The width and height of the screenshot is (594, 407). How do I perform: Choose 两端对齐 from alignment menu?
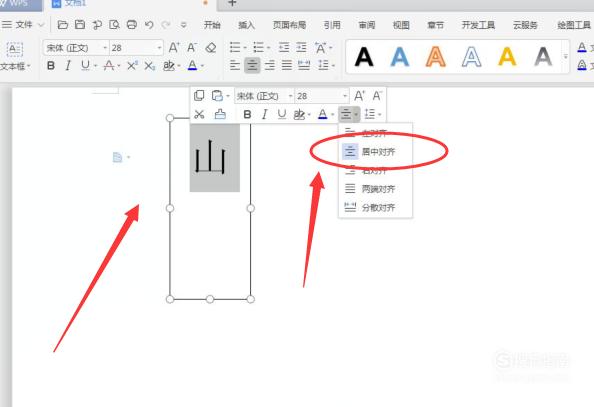tap(375, 189)
